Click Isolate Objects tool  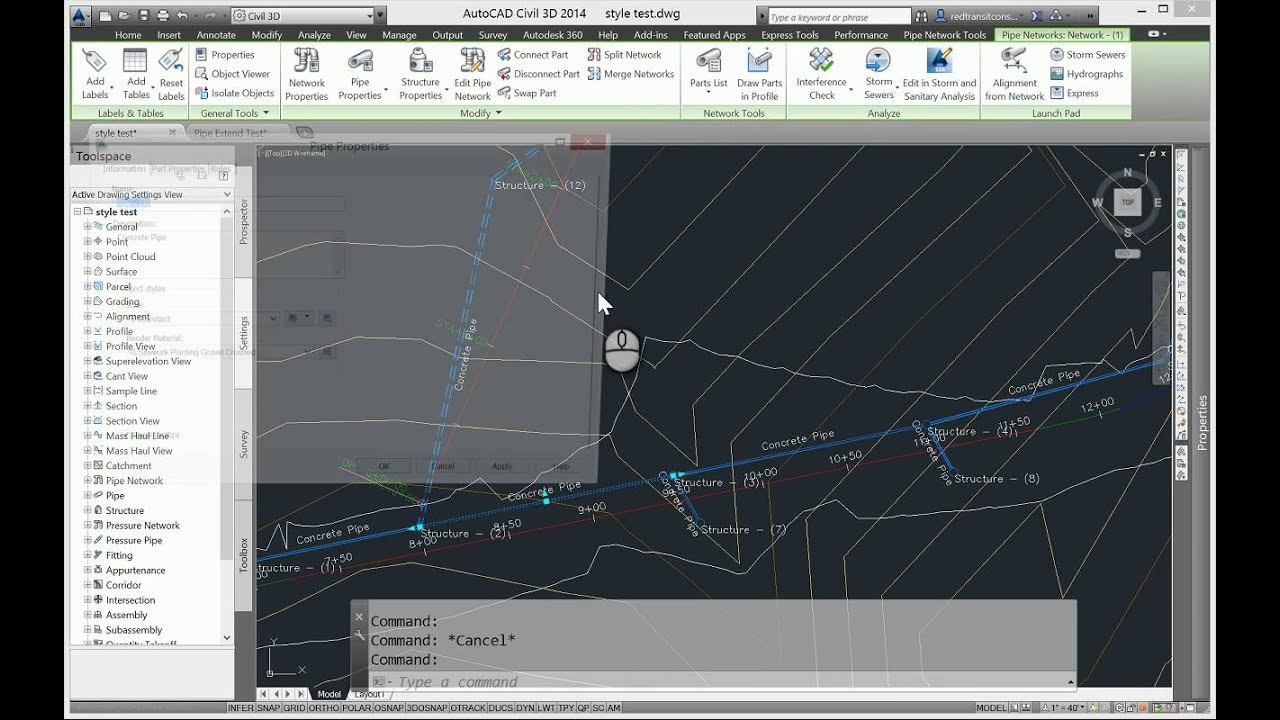[x=234, y=93]
